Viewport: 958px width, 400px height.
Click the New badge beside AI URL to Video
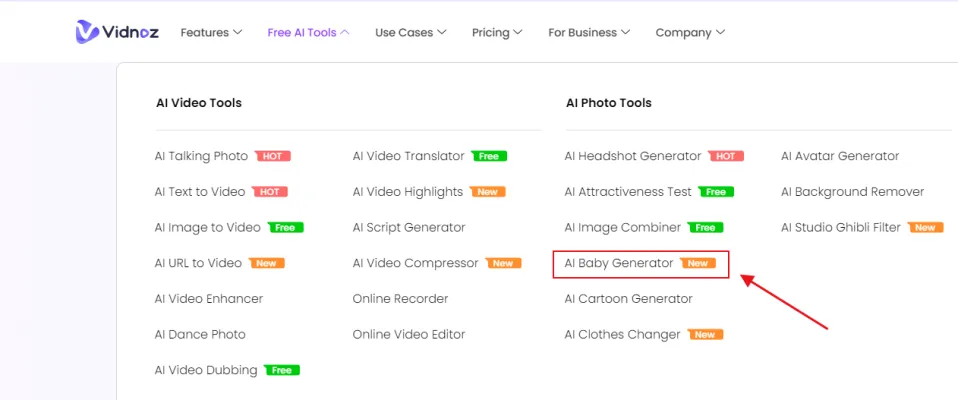point(266,264)
